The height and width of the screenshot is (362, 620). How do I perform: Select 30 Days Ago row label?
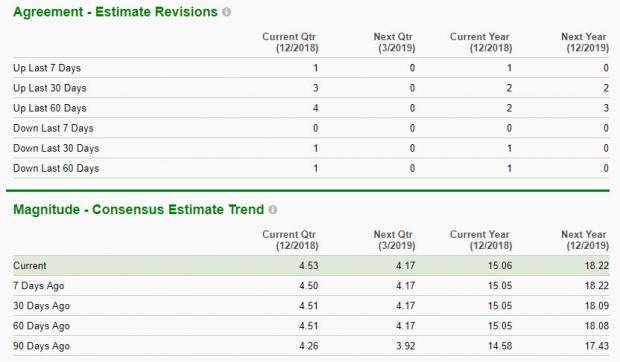[42, 306]
